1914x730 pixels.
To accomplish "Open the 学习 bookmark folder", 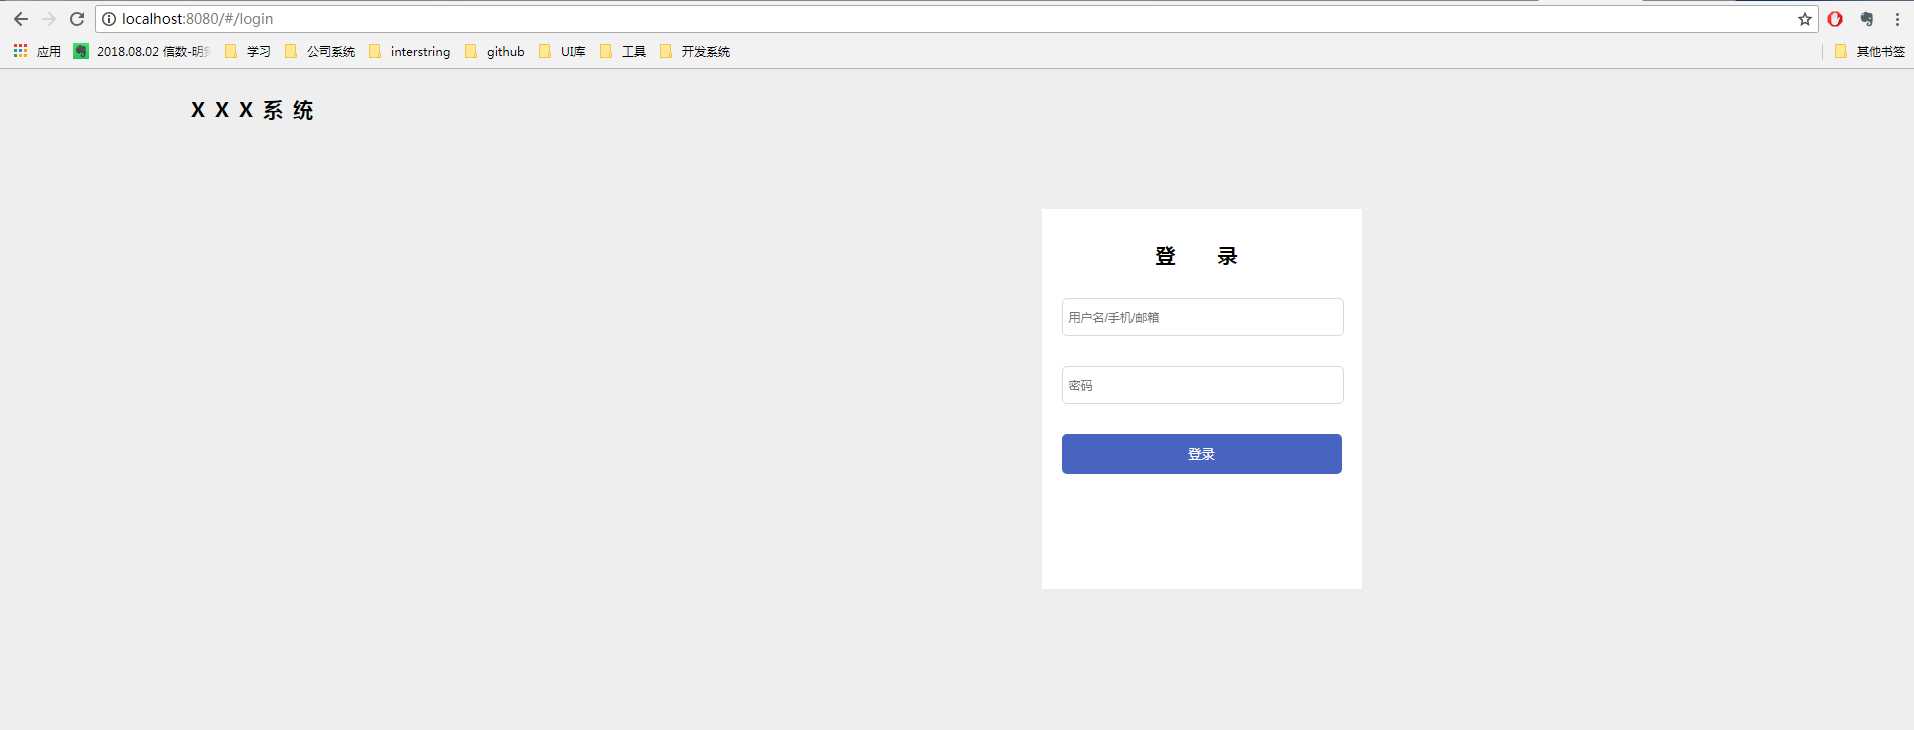I will (248, 51).
